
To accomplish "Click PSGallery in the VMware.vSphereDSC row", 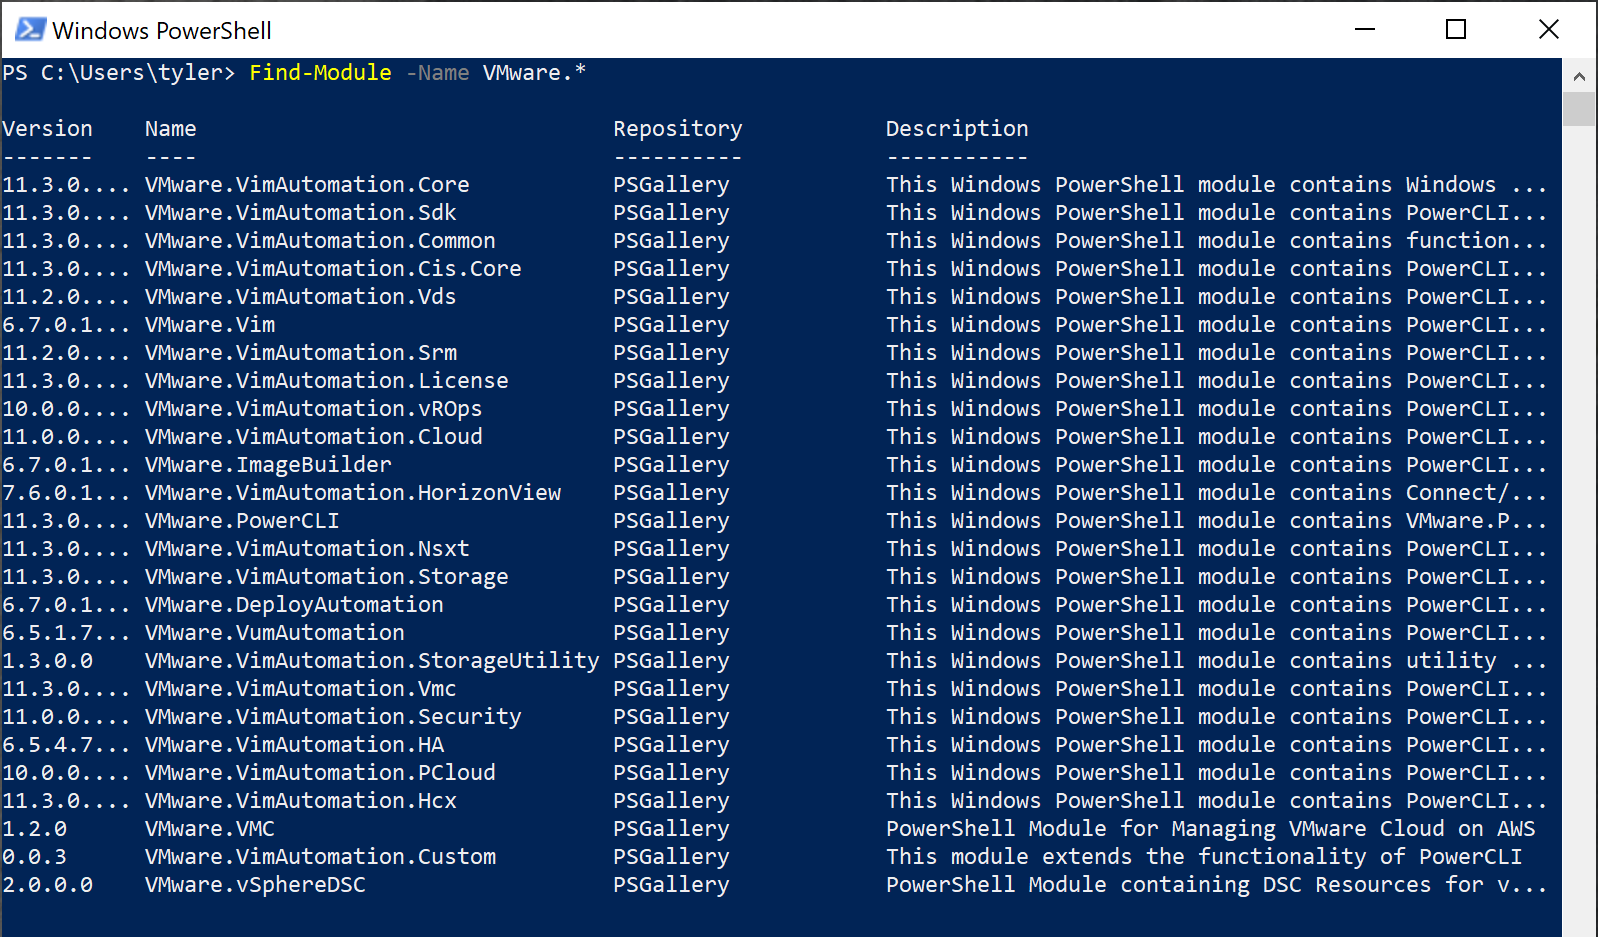I will click(671, 885).
